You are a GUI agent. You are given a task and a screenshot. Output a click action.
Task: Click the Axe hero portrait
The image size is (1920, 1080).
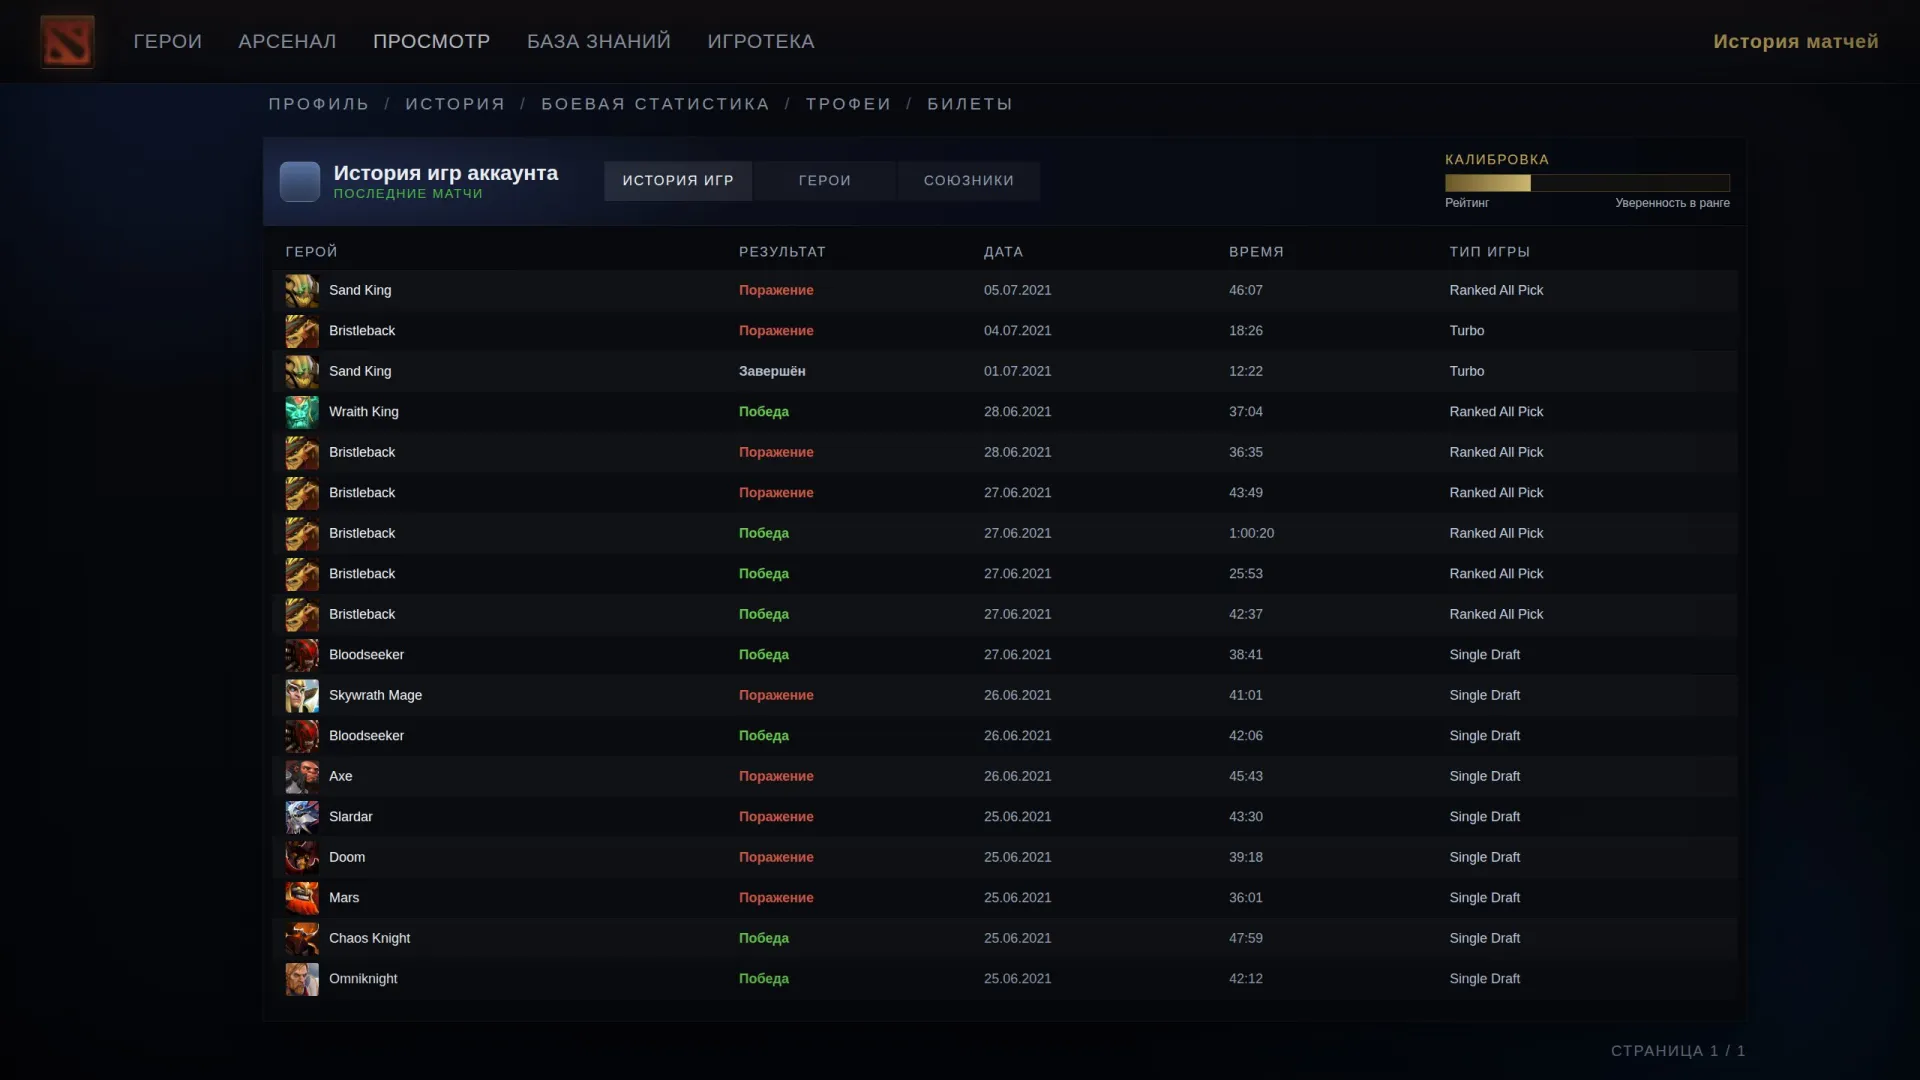(x=302, y=777)
